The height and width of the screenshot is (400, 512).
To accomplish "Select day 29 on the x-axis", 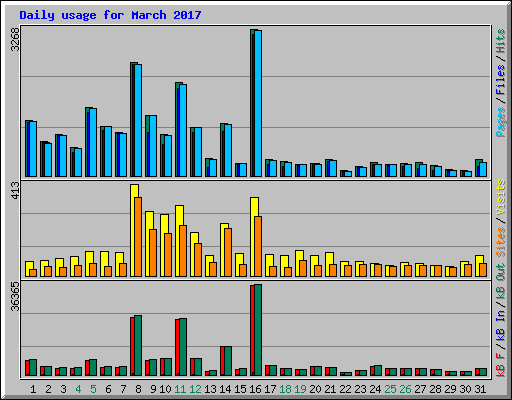I will 450,389.
